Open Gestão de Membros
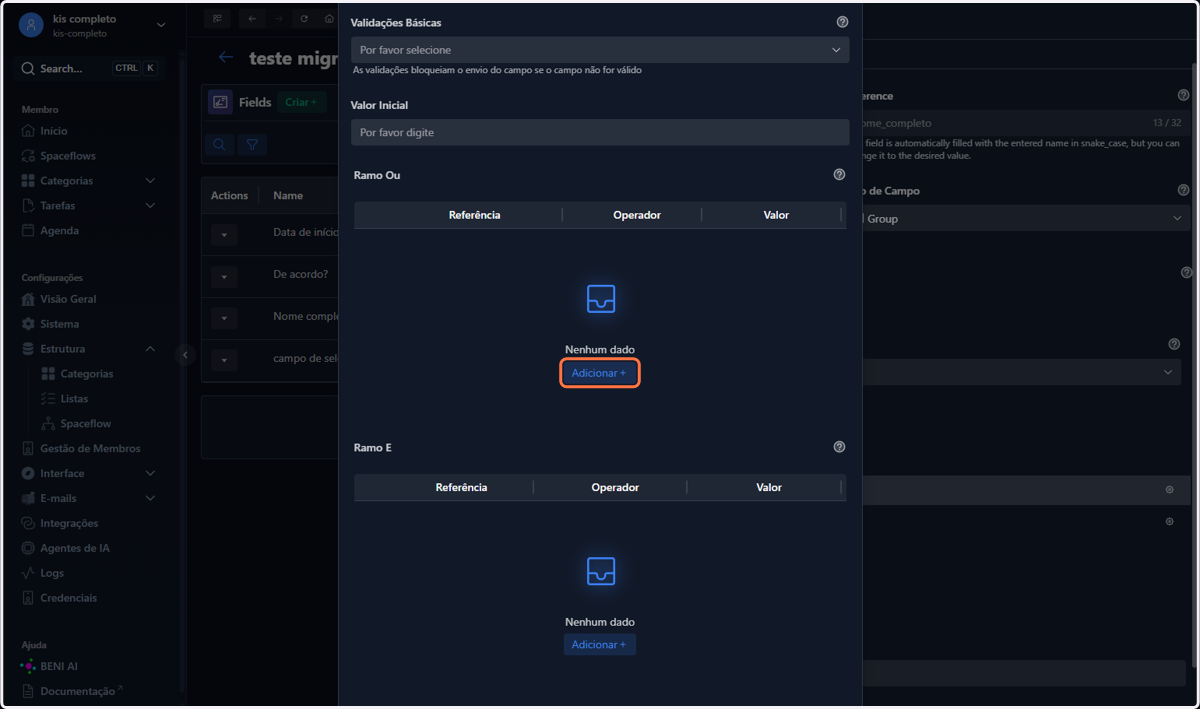This screenshot has height=709, width=1200. (x=89, y=448)
